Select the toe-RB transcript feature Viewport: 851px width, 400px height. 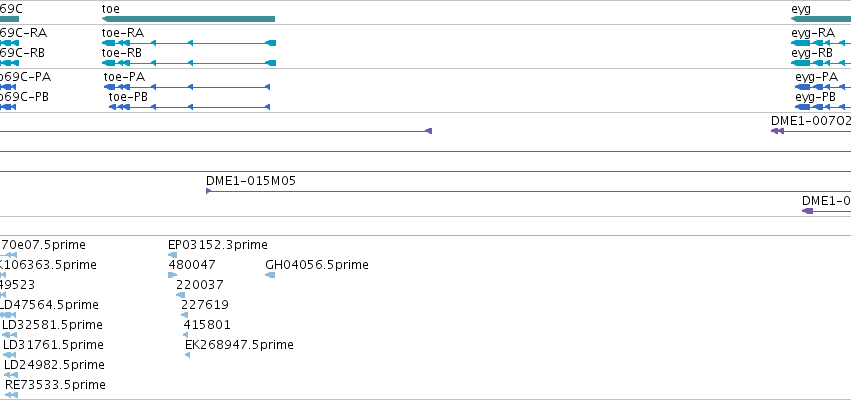[189, 63]
